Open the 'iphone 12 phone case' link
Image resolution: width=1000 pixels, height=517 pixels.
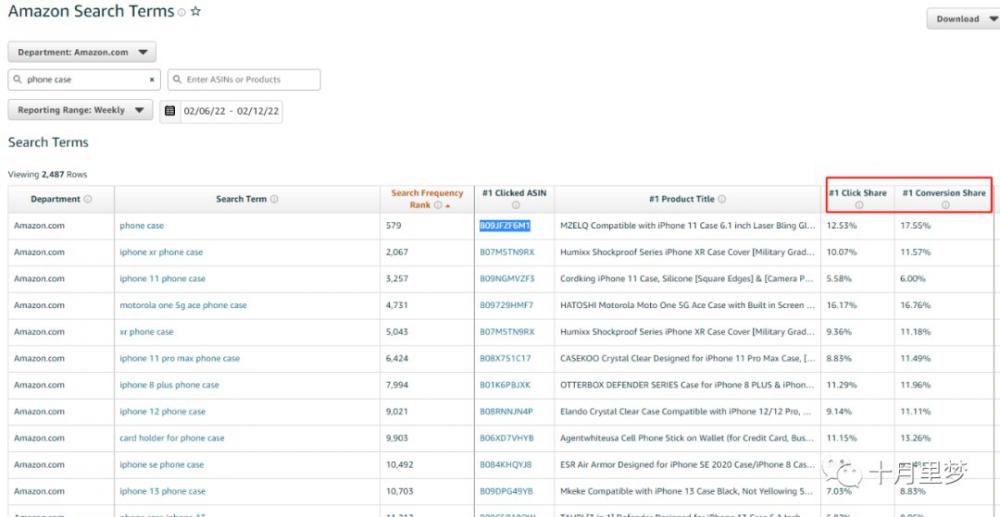click(163, 412)
